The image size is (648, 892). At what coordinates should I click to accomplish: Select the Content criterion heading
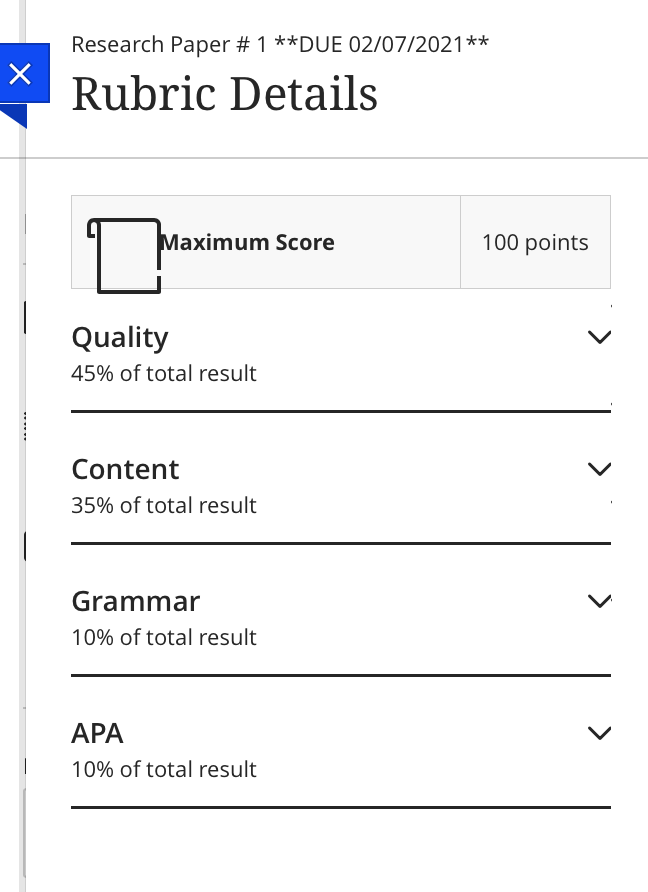(x=125, y=469)
